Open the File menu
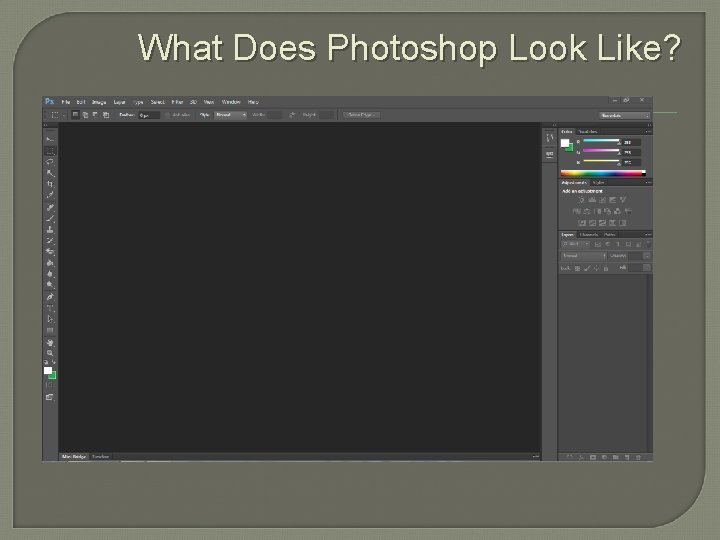Viewport: 720px width, 540px height. pos(66,102)
